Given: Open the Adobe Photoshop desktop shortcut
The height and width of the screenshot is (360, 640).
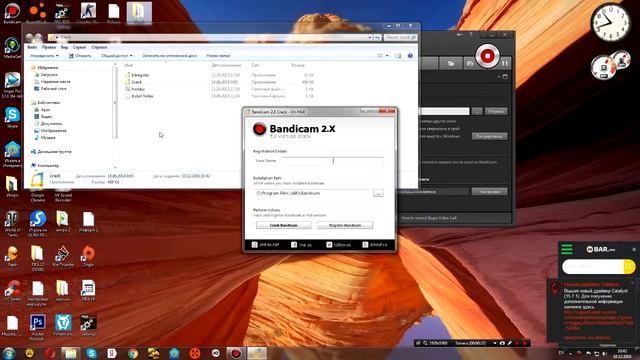Looking at the screenshot, I should point(38,327).
